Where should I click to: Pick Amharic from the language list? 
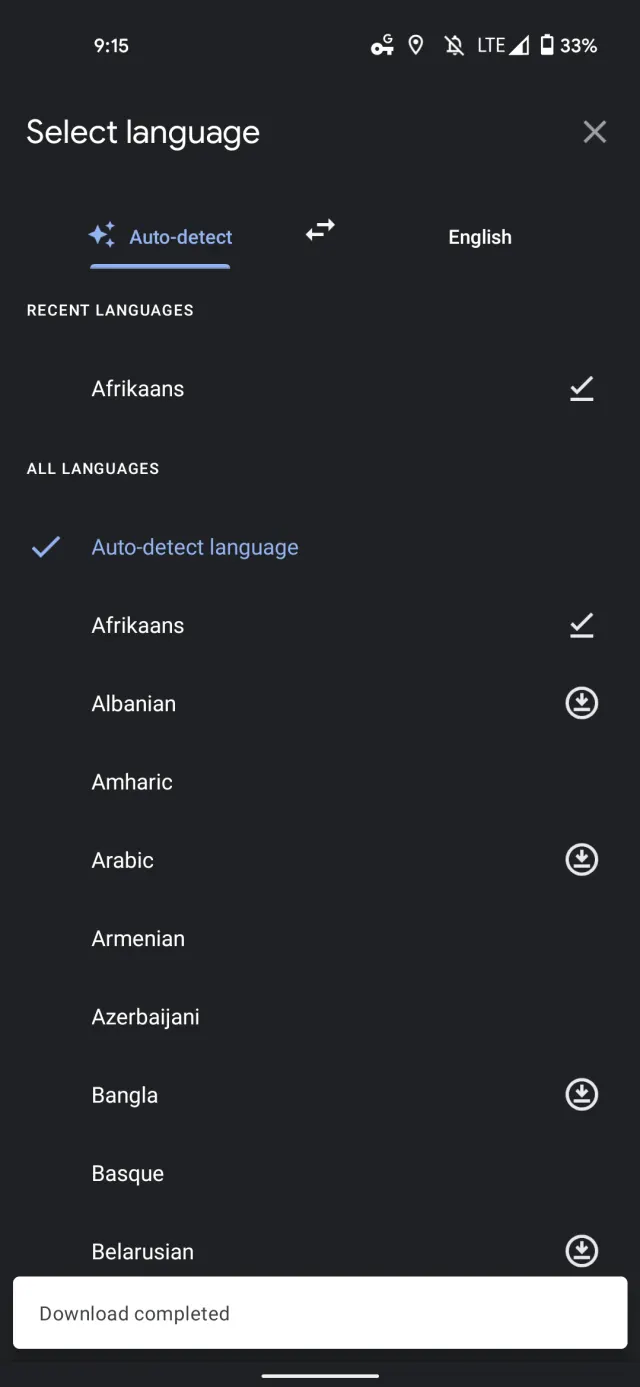[132, 782]
